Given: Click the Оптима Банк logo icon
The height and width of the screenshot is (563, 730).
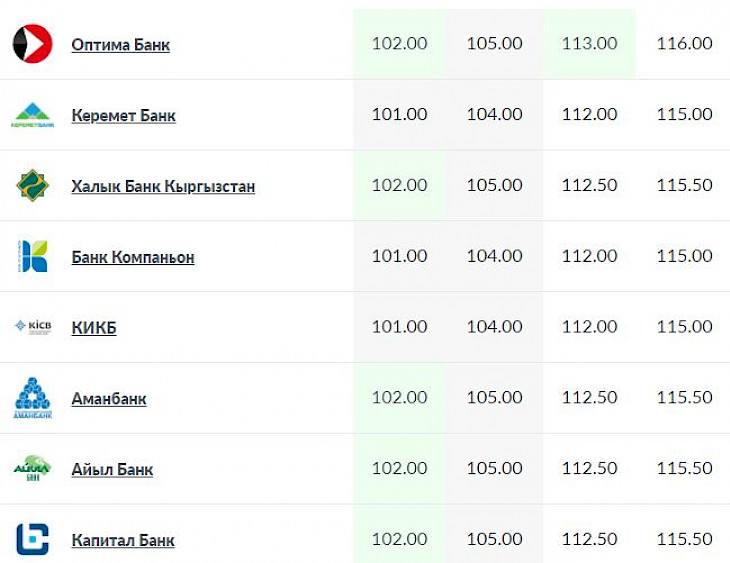Looking at the screenshot, I should pos(32,44).
